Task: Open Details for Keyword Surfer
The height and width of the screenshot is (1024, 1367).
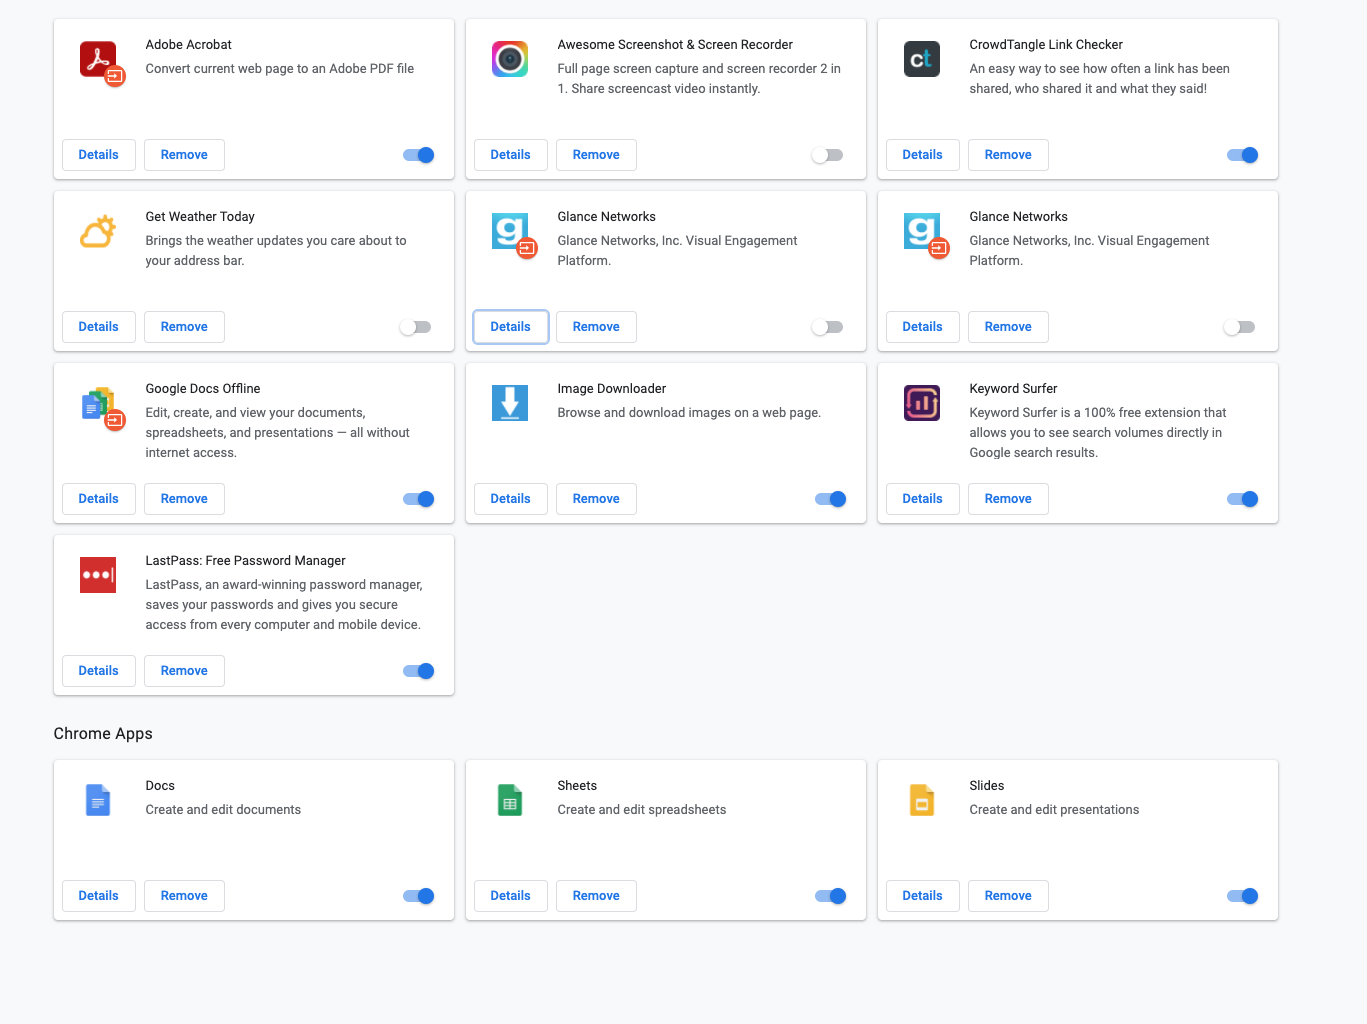Action: click(921, 498)
